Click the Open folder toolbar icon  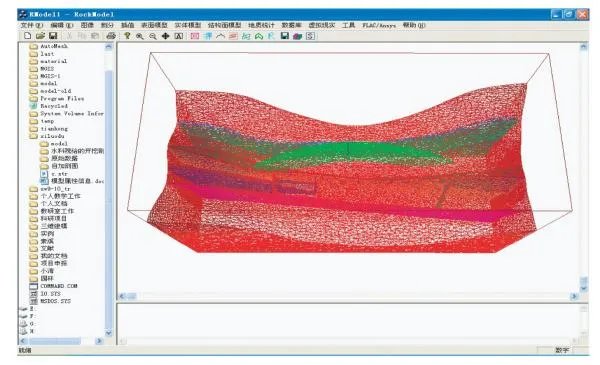tap(40, 36)
